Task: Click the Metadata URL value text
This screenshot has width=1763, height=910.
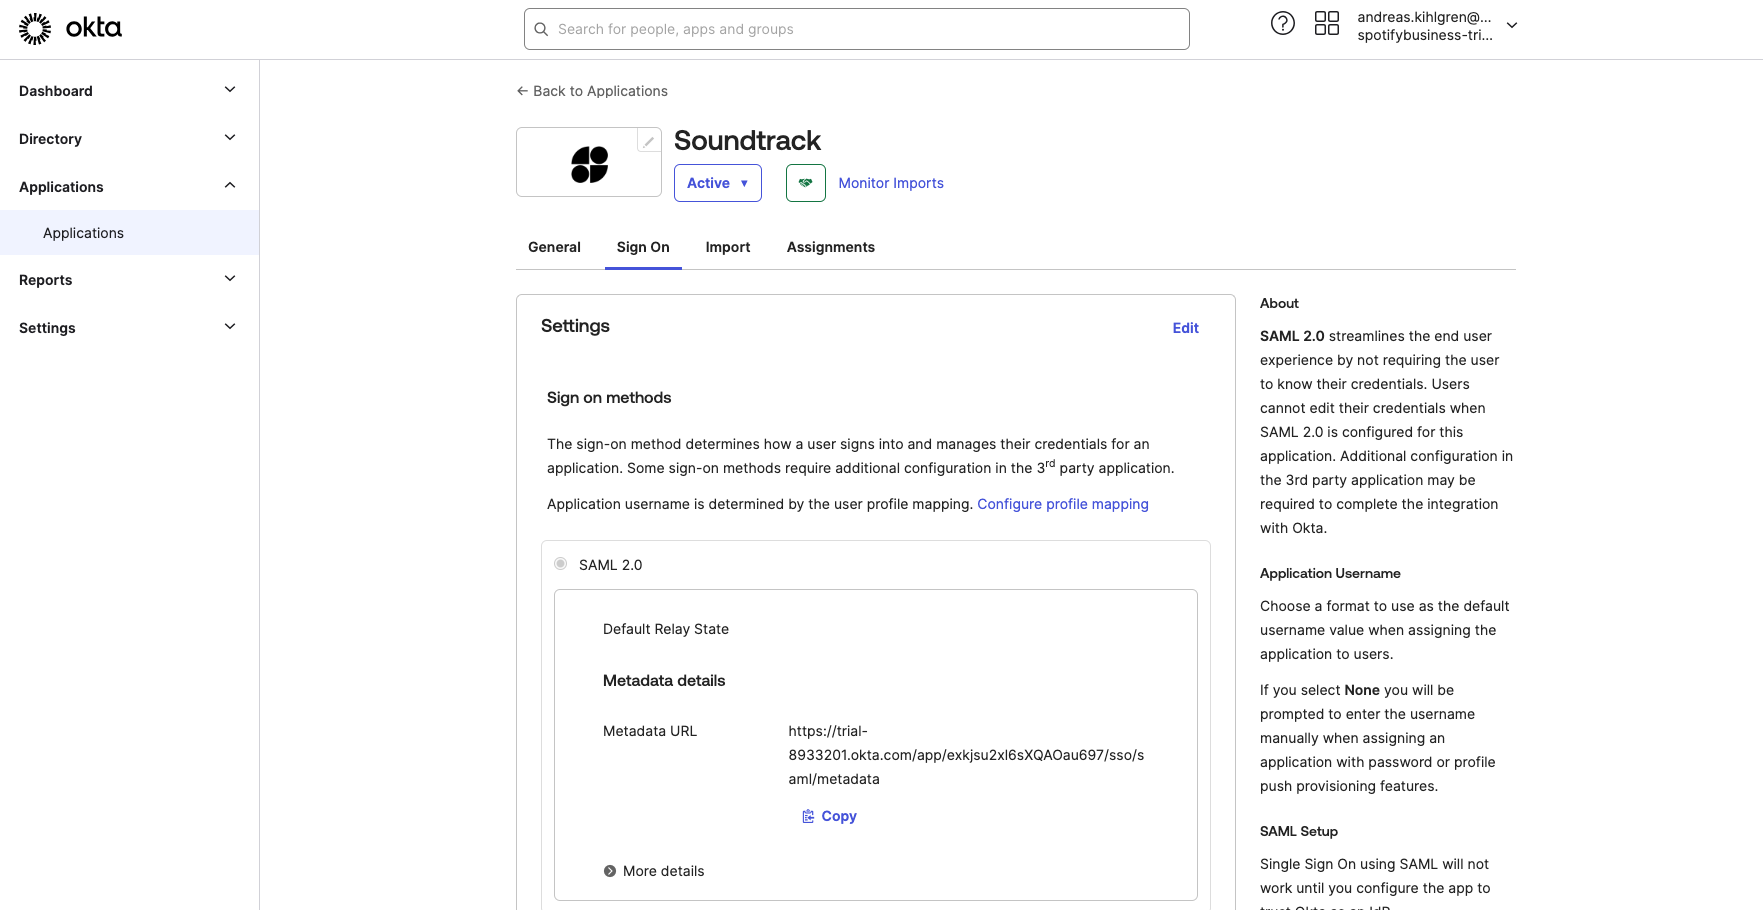Action: tap(966, 755)
